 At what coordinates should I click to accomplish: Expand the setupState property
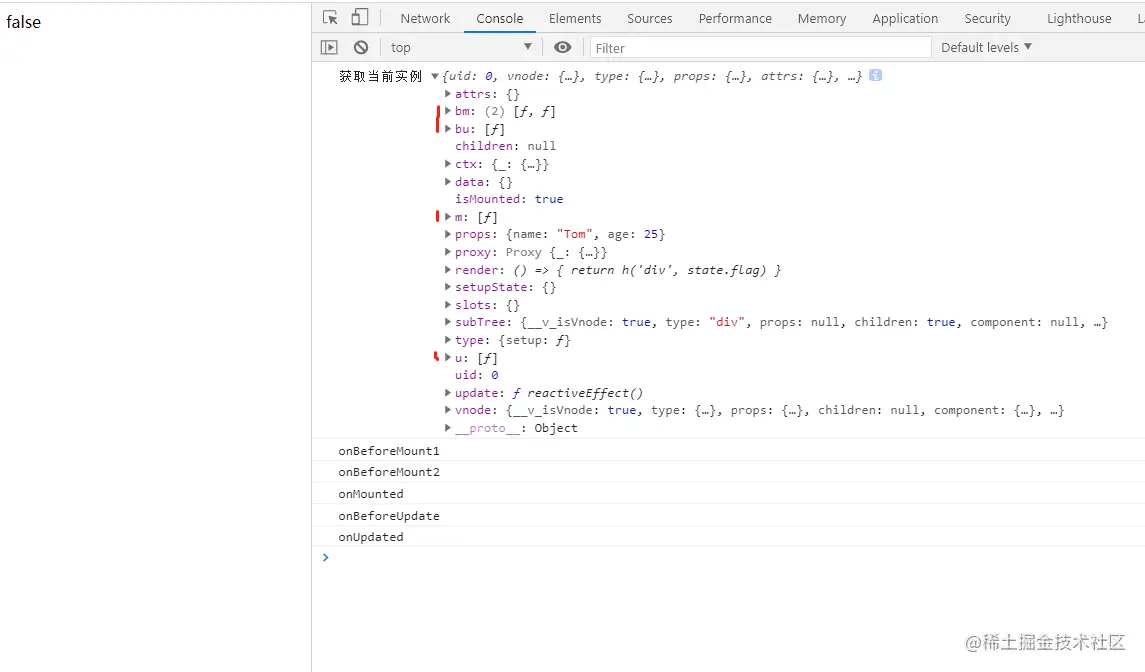448,287
